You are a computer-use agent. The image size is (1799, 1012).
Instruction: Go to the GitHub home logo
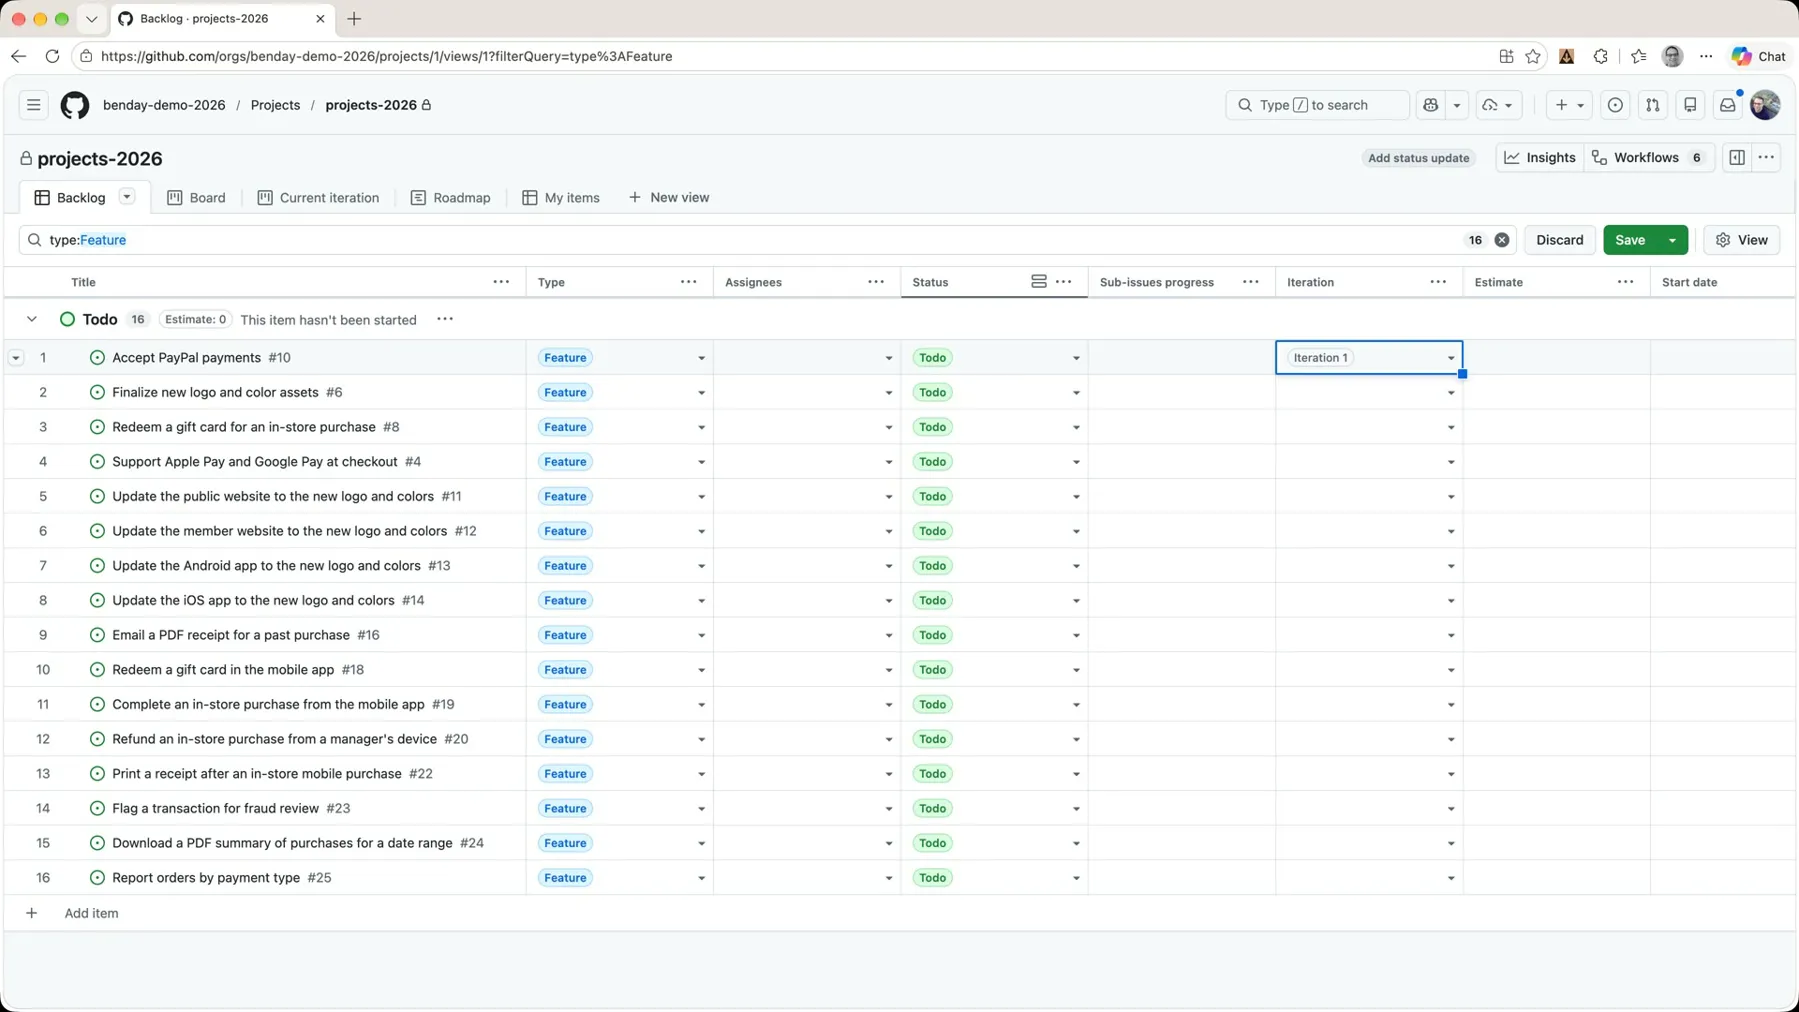(x=75, y=105)
